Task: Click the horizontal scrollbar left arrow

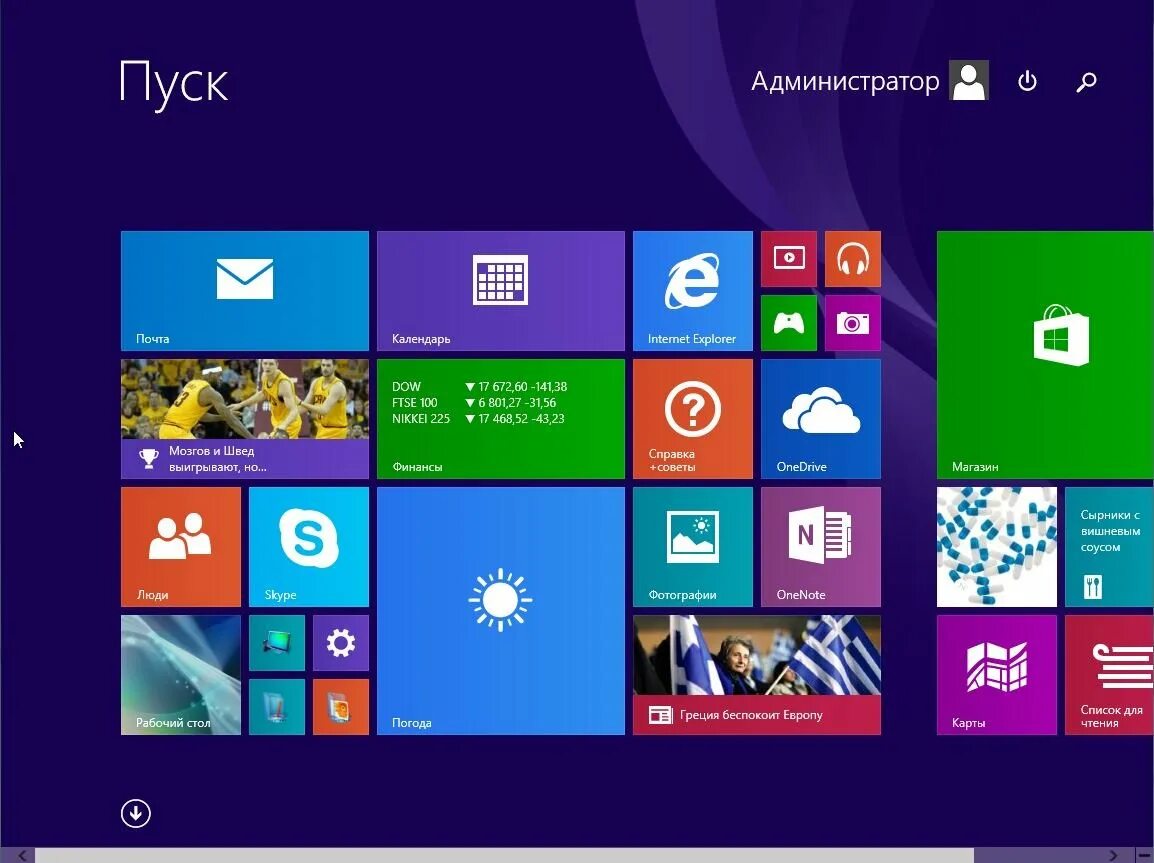Action: click(x=22, y=855)
